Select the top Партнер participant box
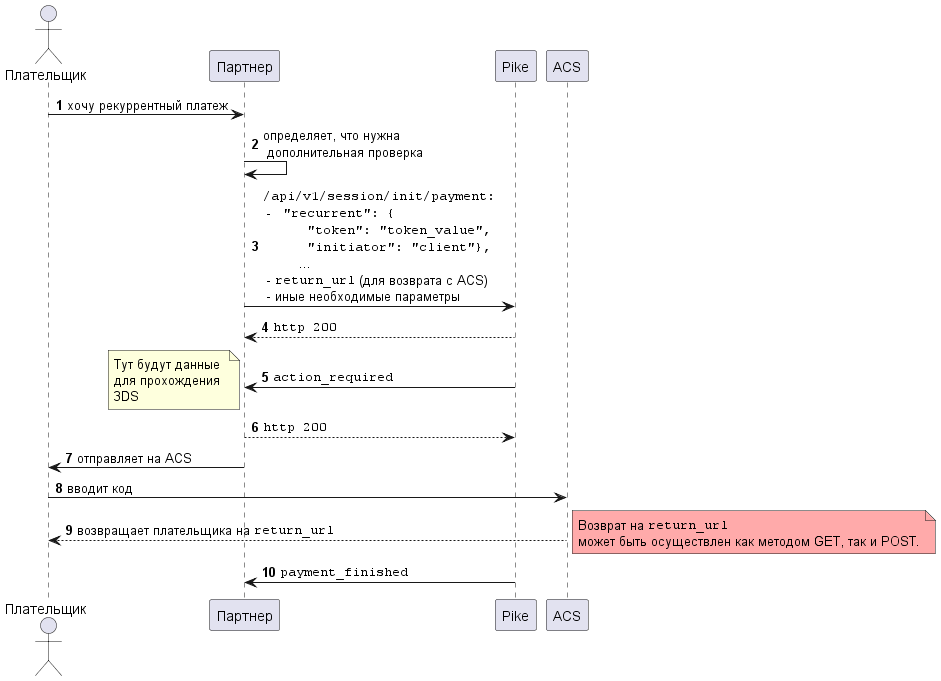Viewport: 941px width, 681px height. (x=244, y=66)
